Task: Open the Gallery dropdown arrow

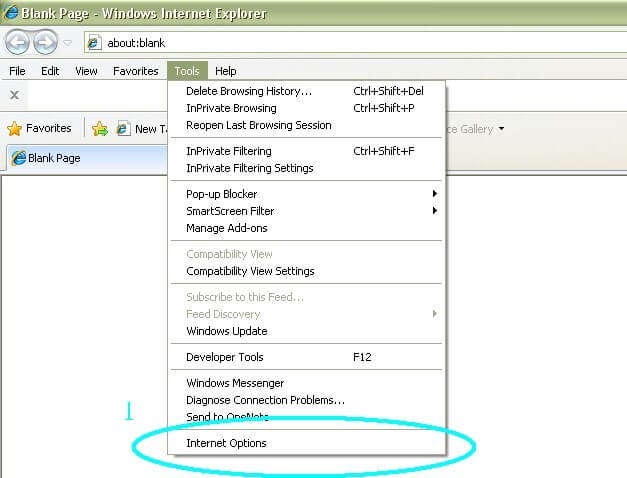Action: pyautogui.click(x=501, y=129)
